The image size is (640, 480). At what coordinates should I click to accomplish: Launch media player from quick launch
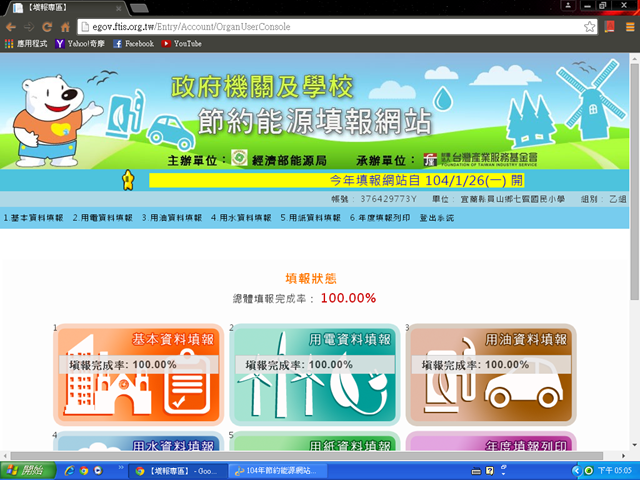[x=98, y=471]
